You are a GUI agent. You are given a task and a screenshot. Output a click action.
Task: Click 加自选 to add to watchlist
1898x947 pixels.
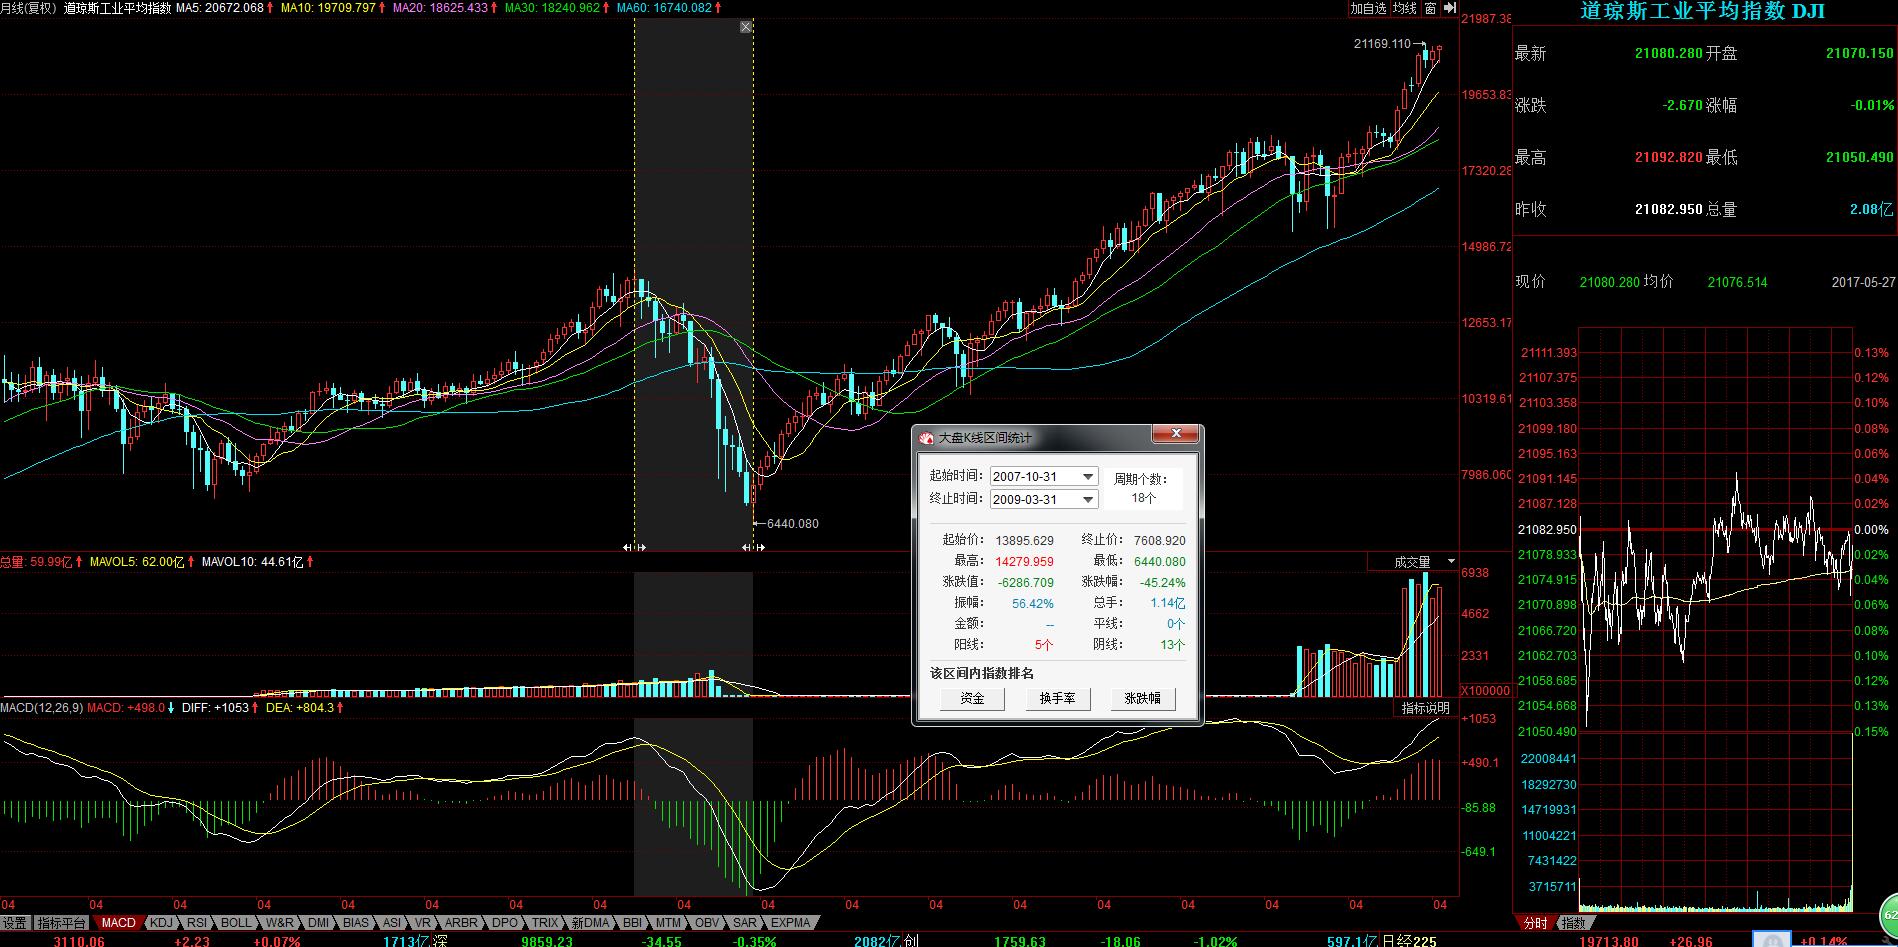1368,8
